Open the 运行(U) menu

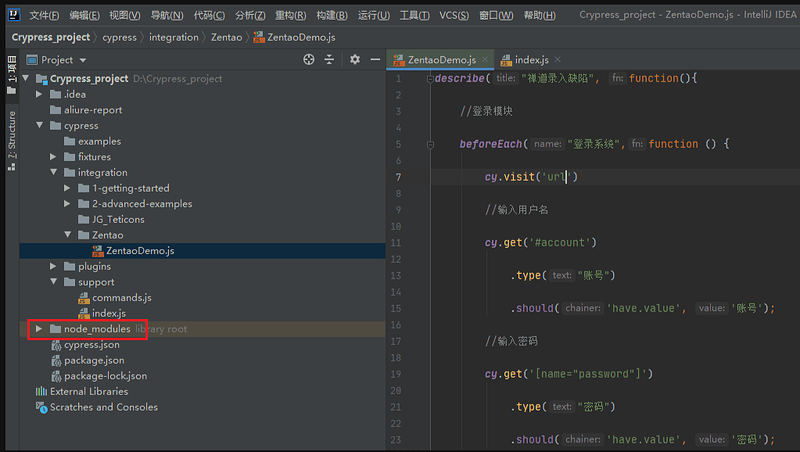coord(373,15)
